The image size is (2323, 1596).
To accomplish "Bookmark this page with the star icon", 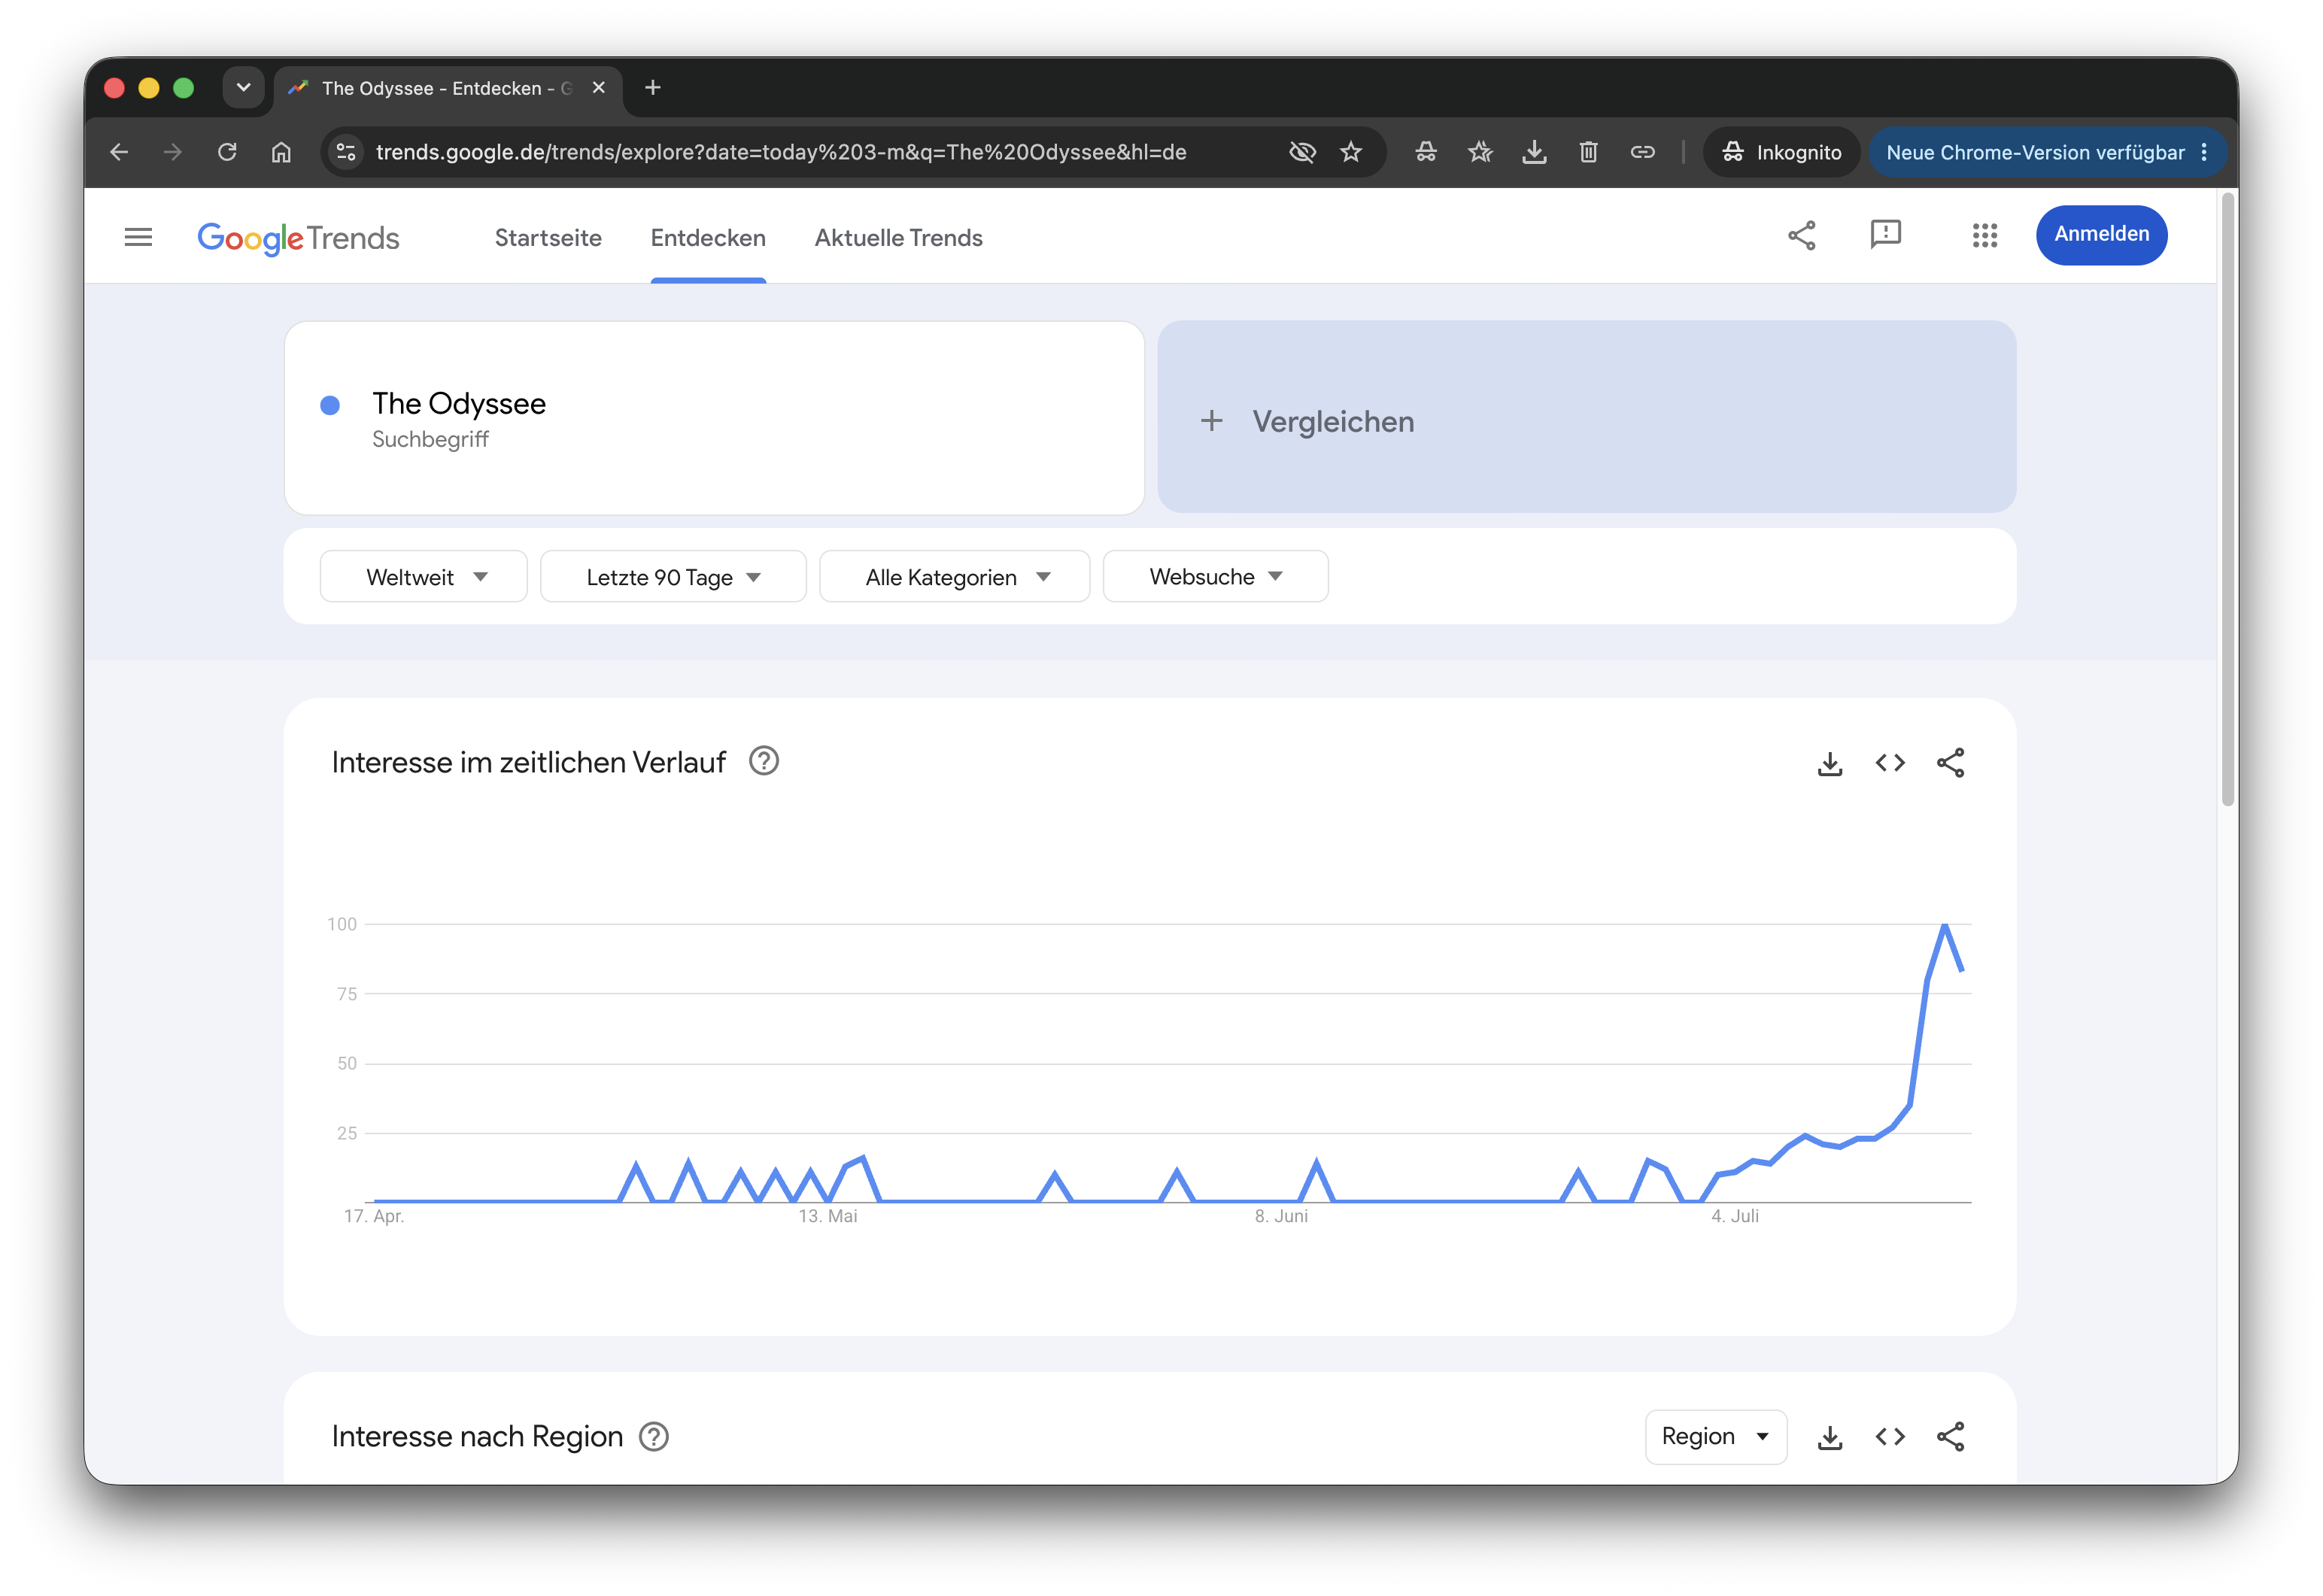I will point(1351,152).
